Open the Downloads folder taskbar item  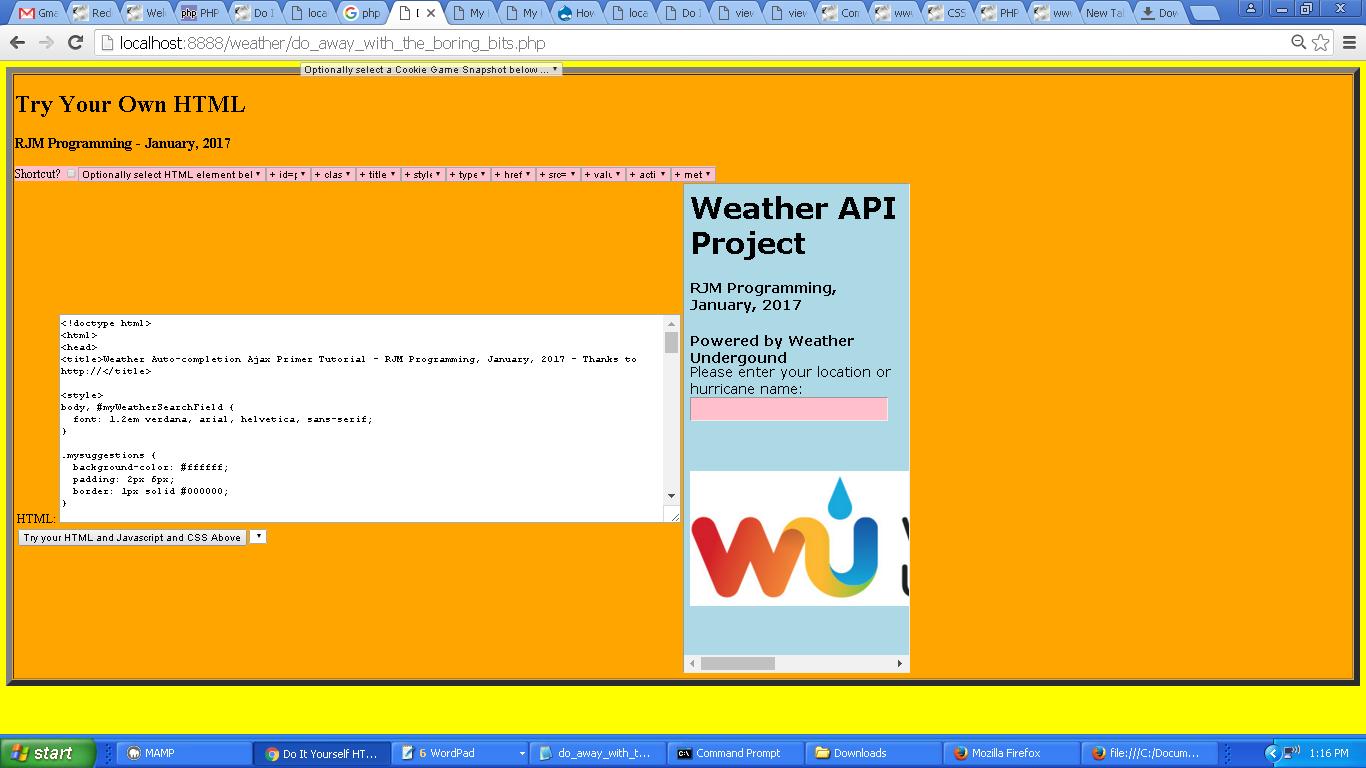[x=875, y=753]
